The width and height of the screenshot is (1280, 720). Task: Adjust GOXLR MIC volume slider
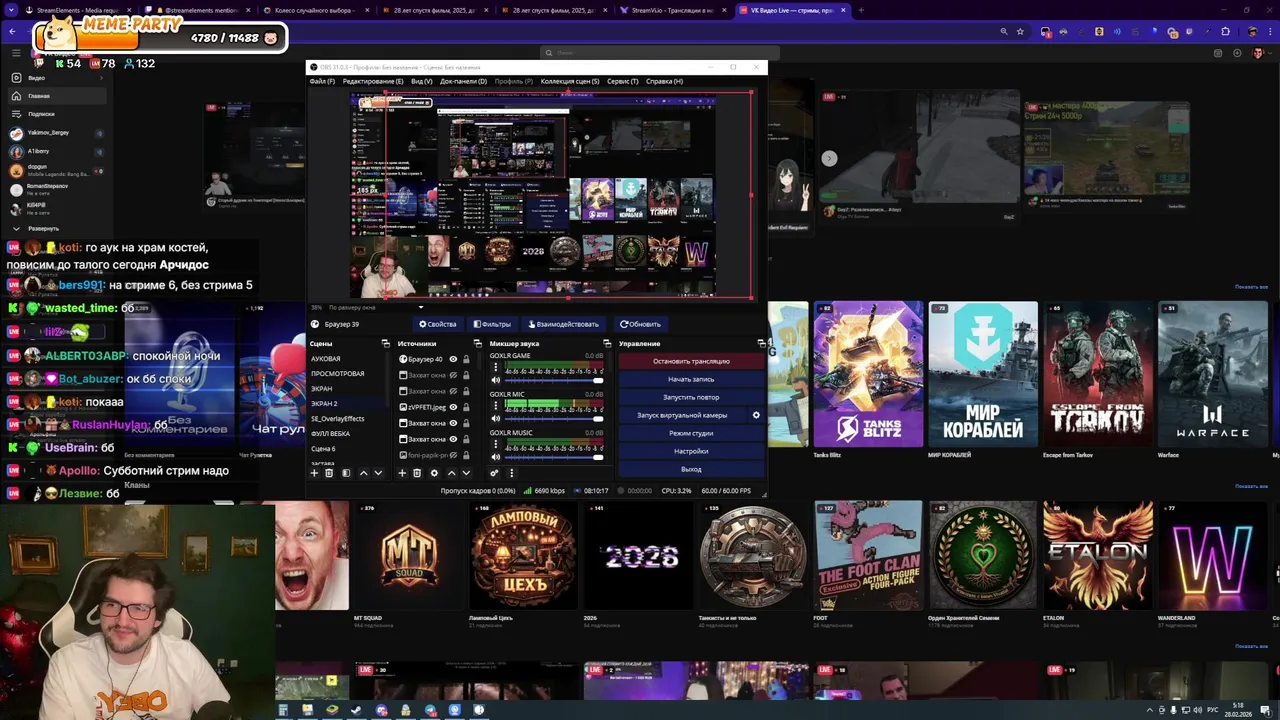554,418
